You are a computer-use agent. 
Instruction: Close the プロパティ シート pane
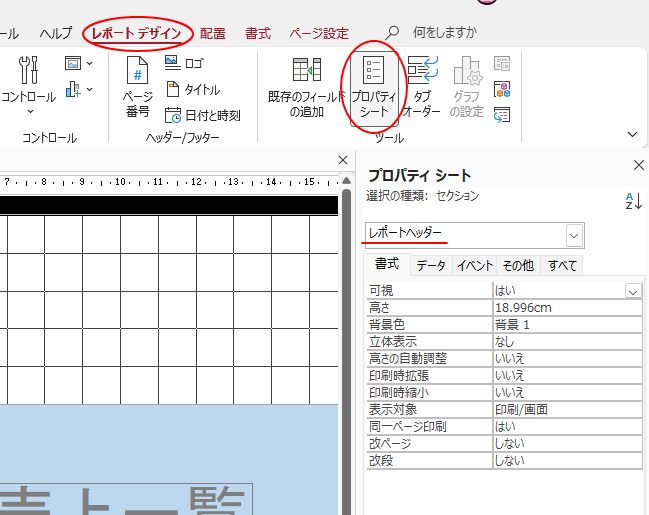coord(639,165)
